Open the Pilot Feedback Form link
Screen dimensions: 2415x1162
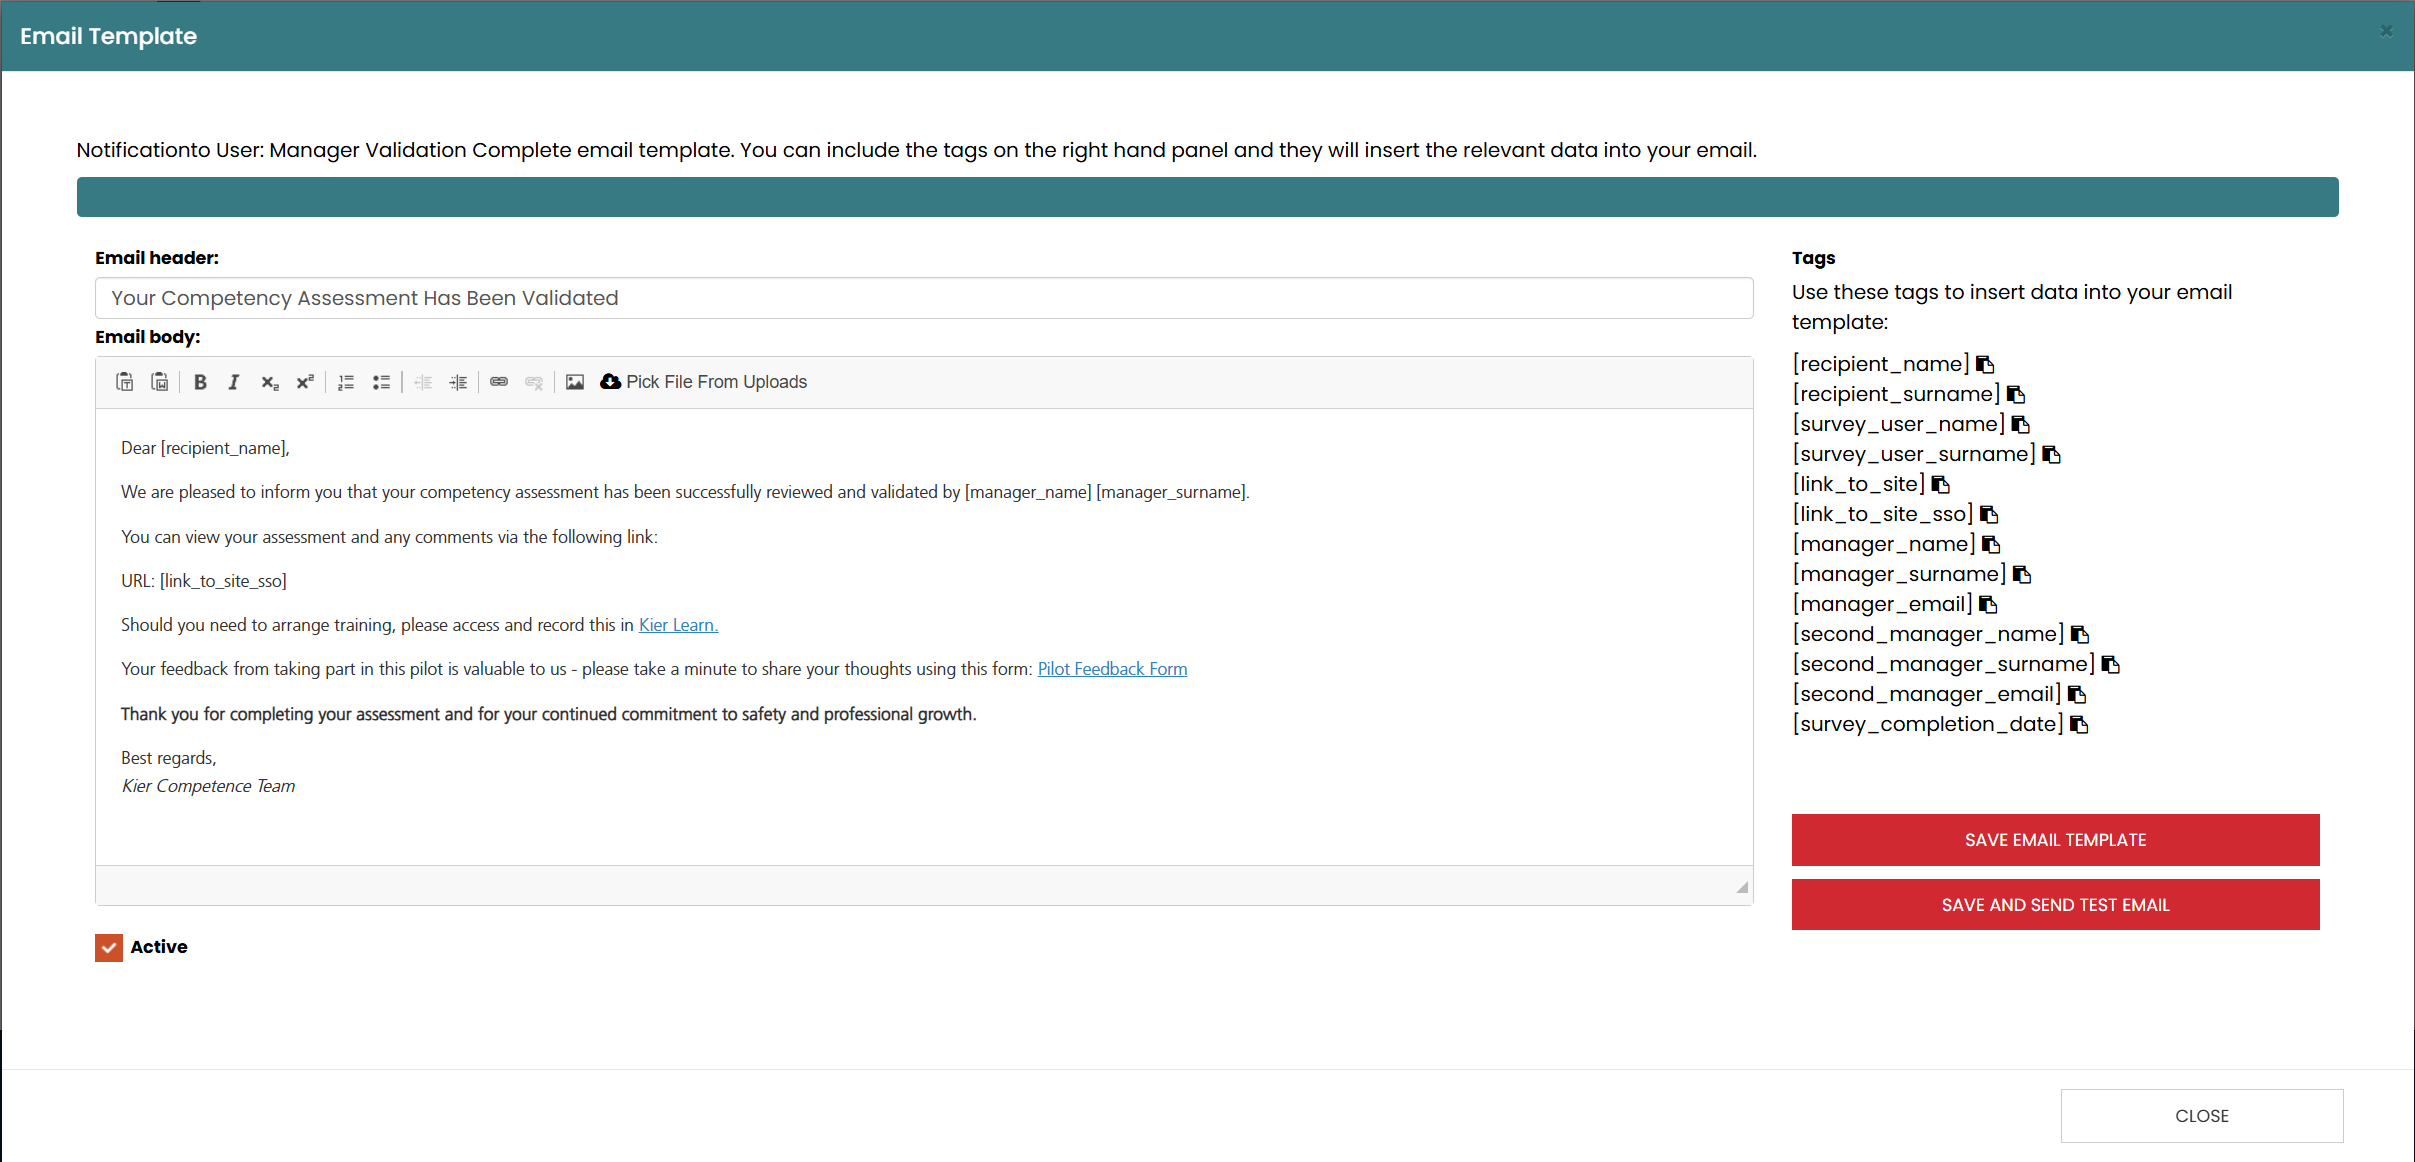pos(1112,669)
